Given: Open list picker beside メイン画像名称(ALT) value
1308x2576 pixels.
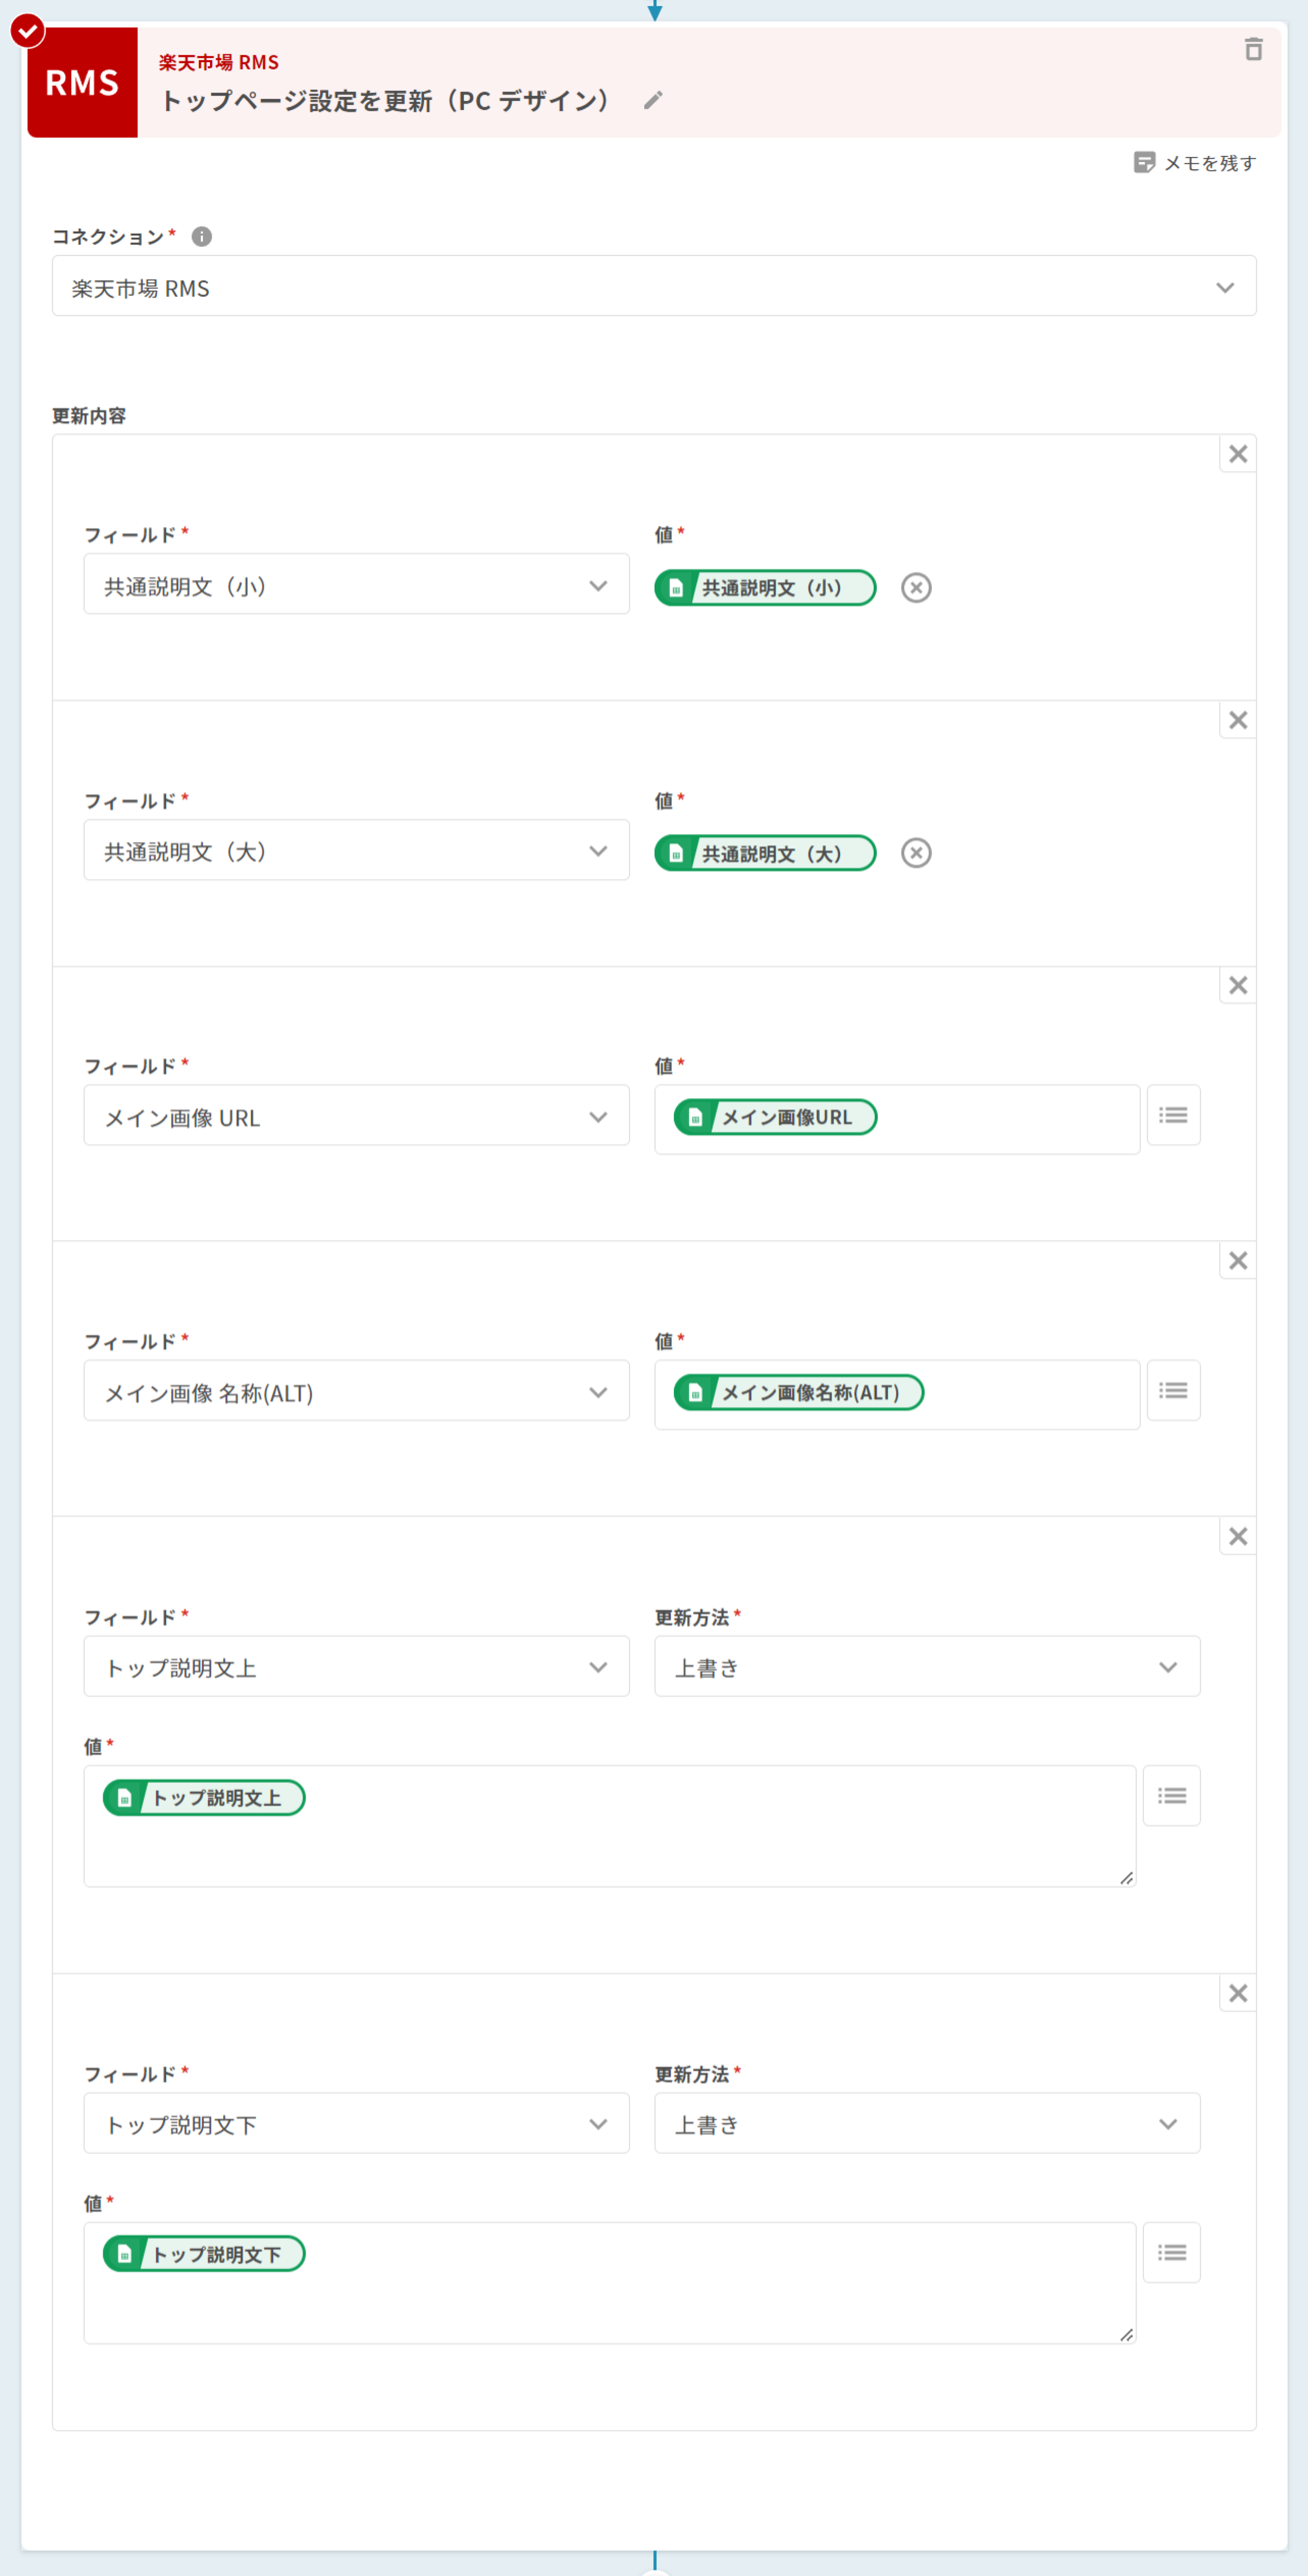Looking at the screenshot, I should 1173,1391.
